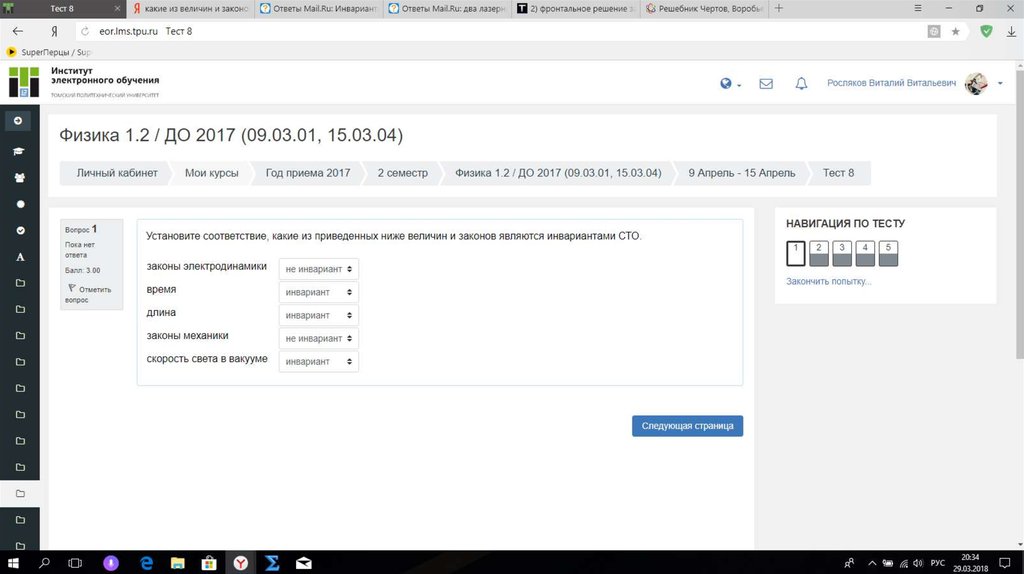Open the highlighted folder in sidebar
Viewport: 1024px width, 574px height.
(20, 494)
